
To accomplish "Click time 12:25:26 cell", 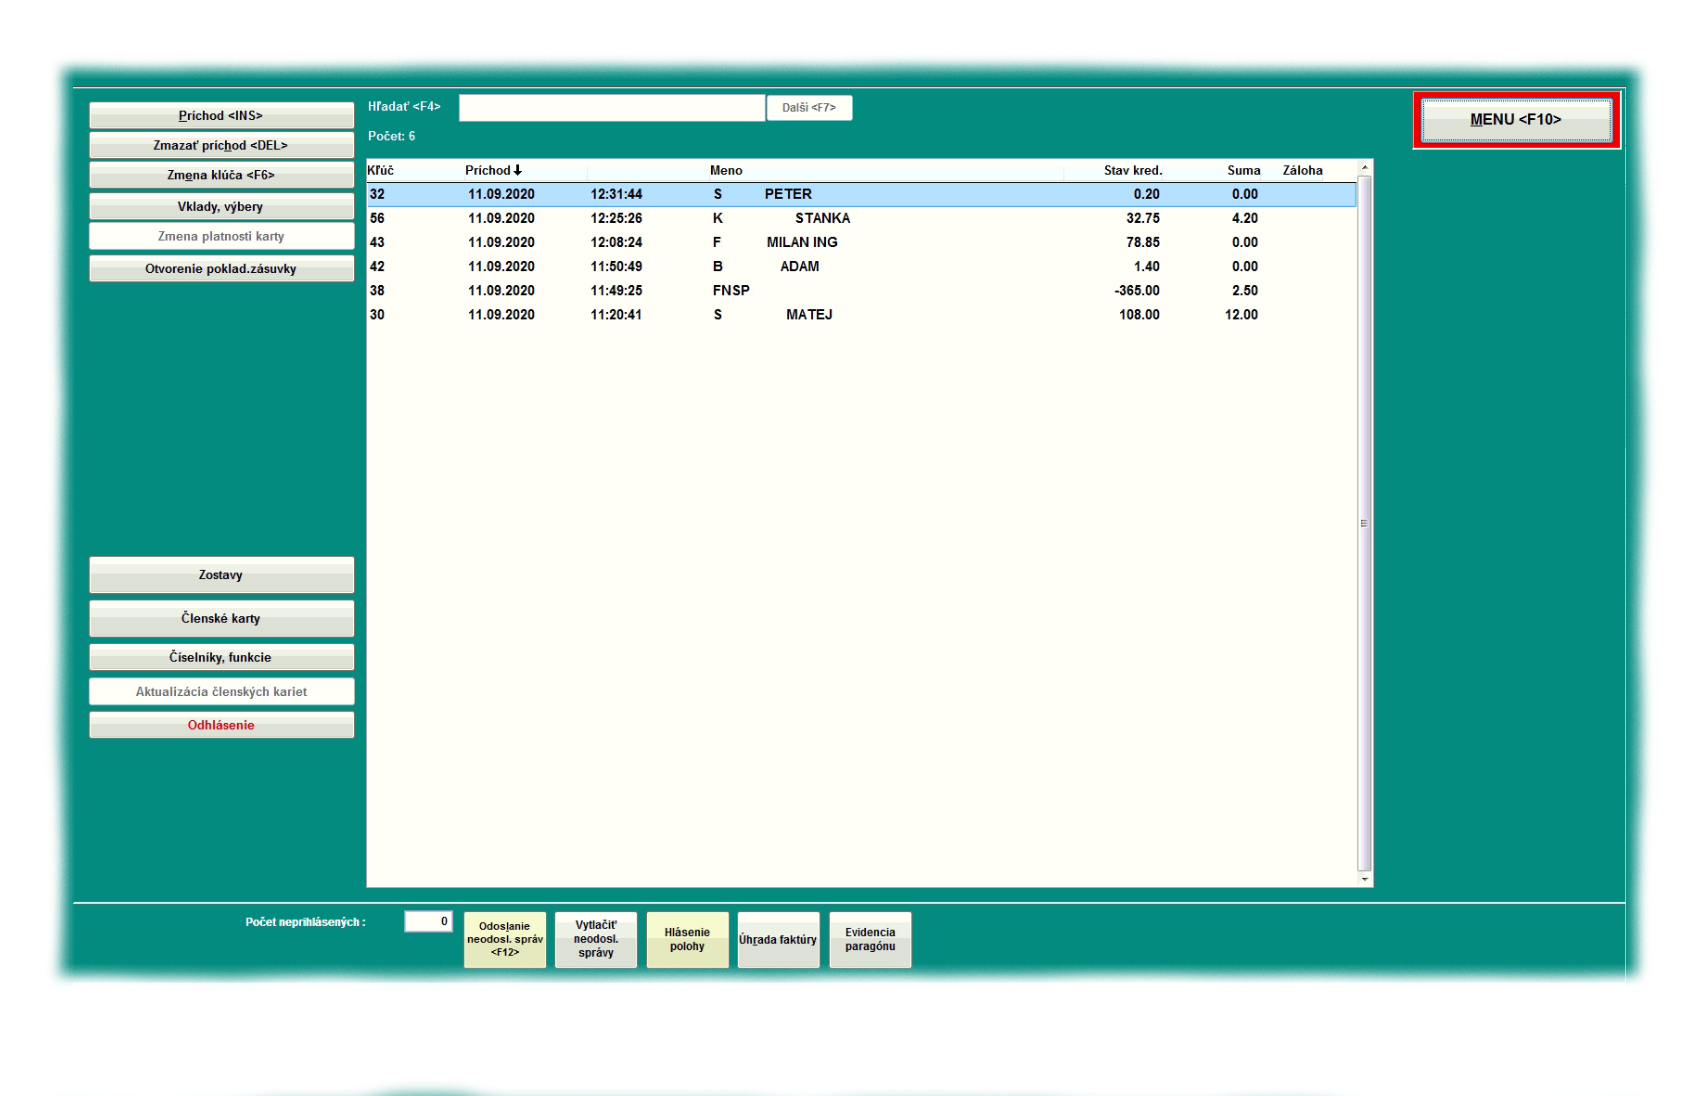I will tap(616, 219).
